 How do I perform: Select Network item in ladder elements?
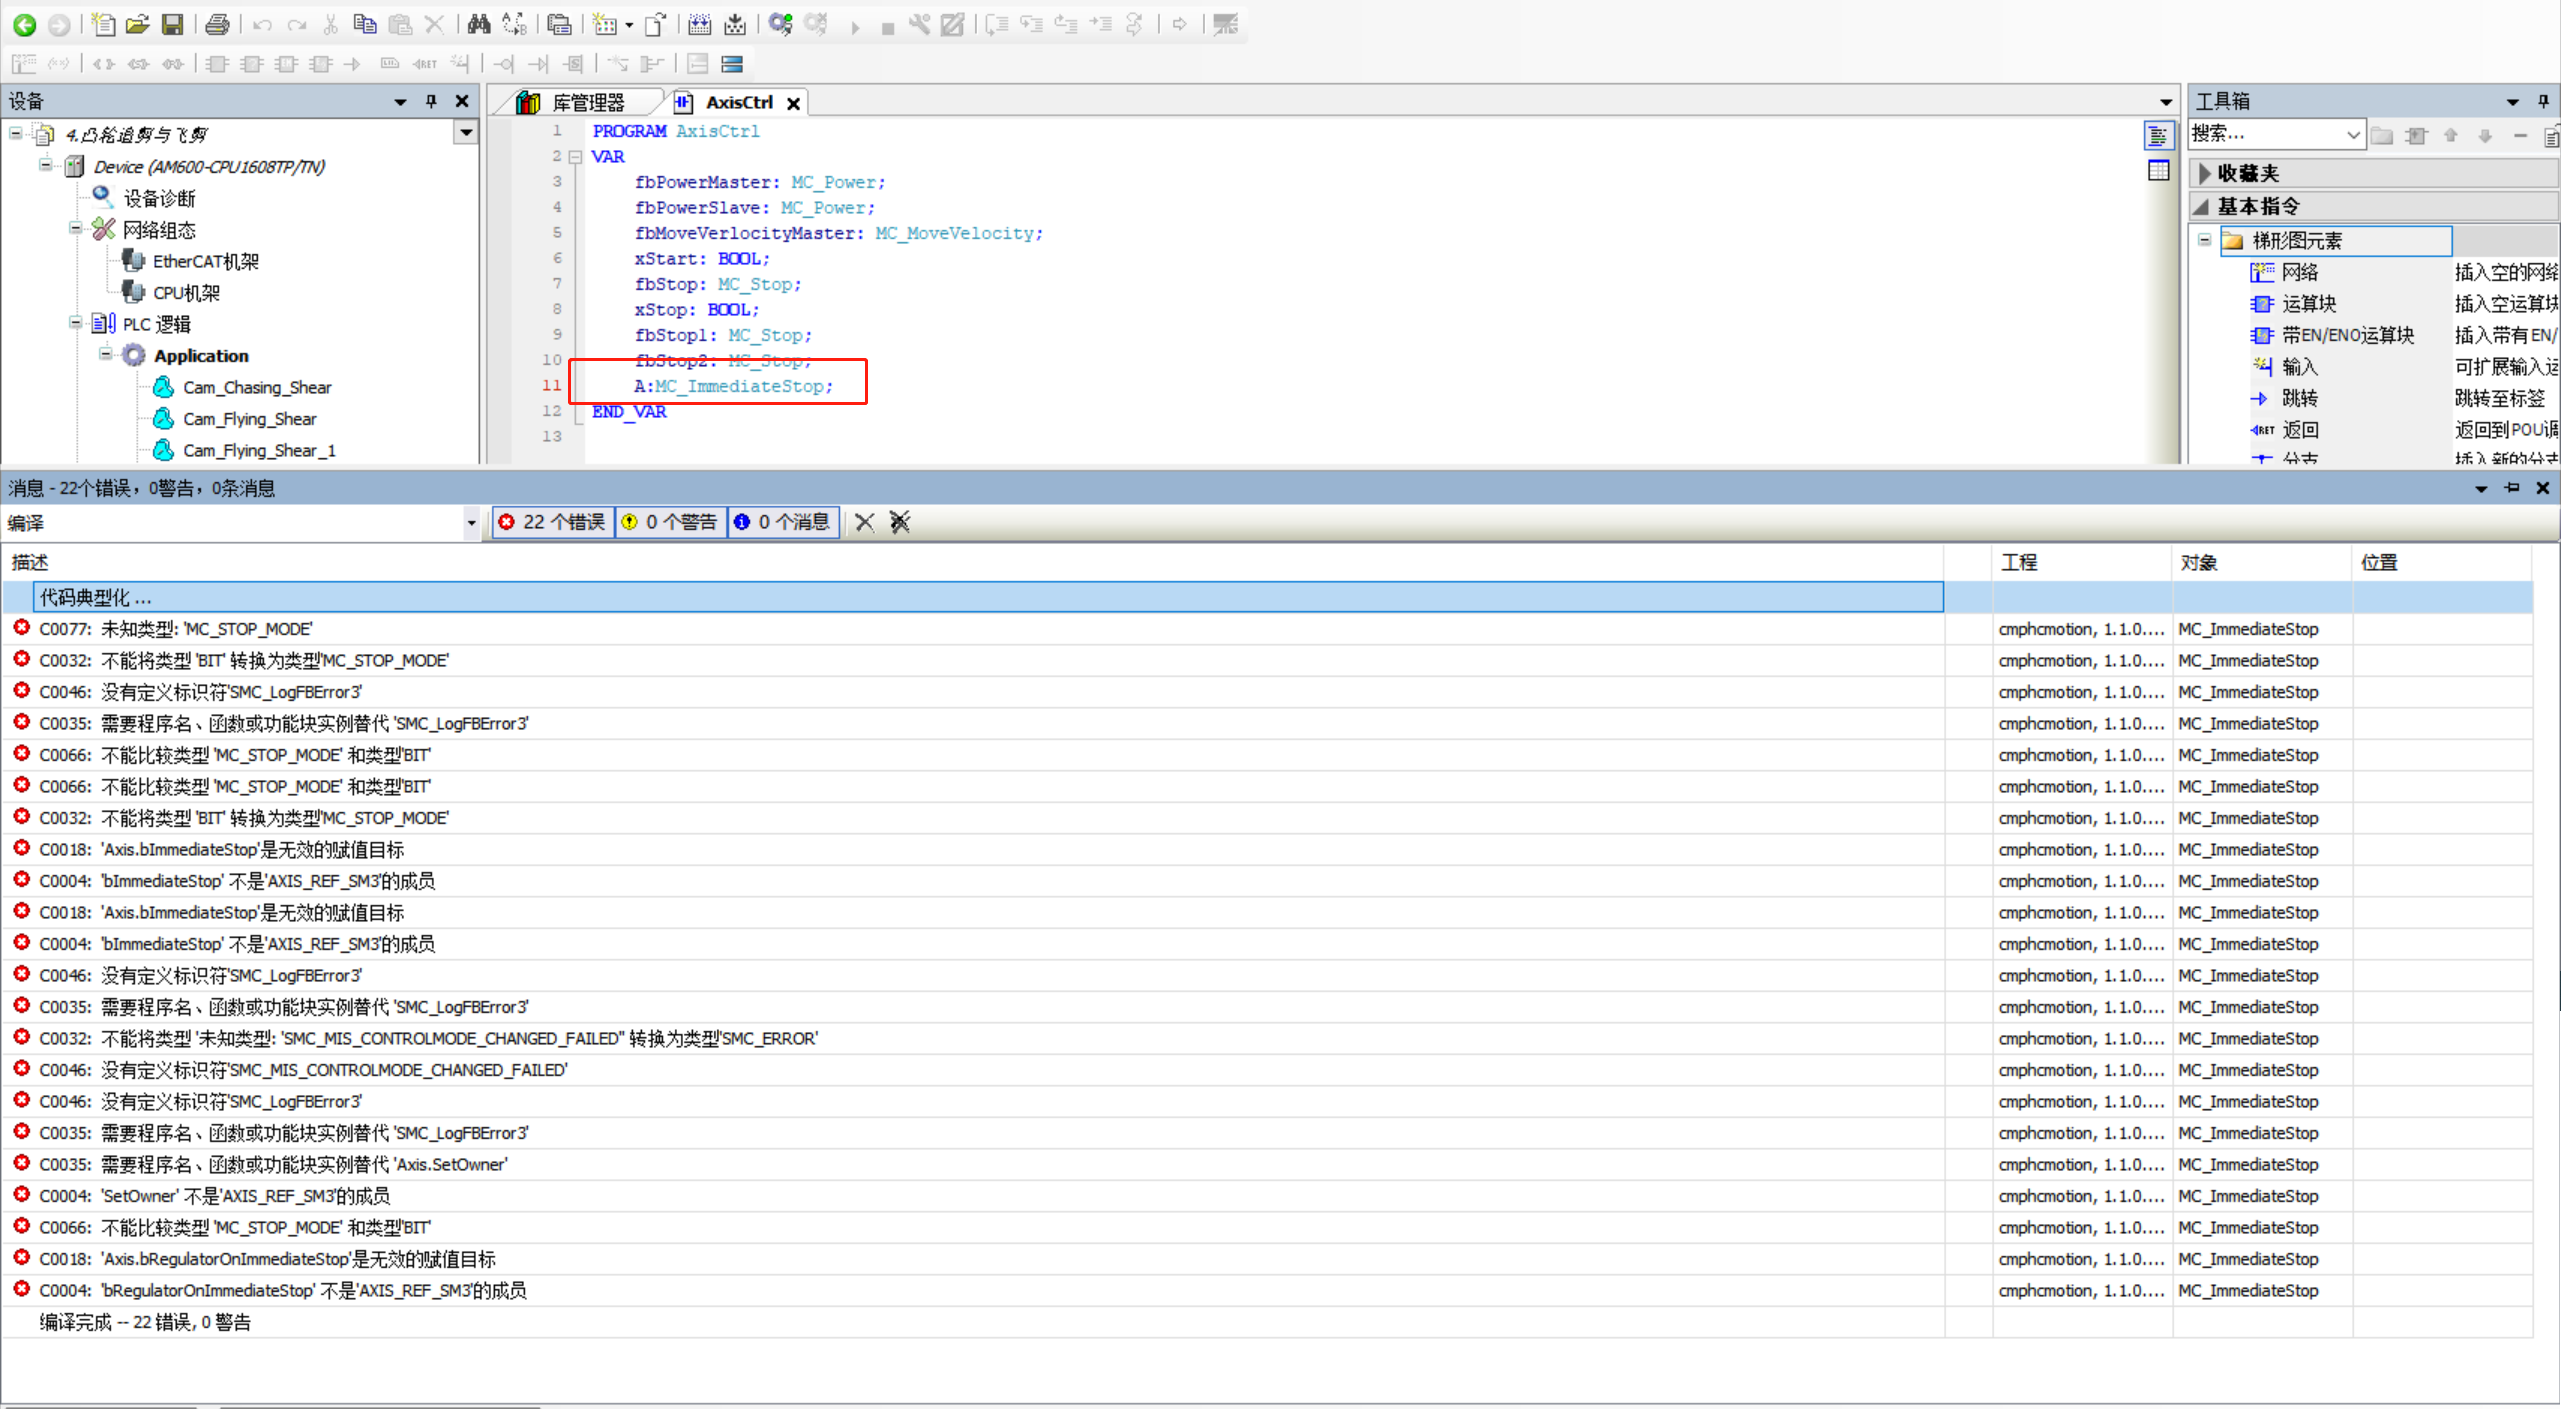pyautogui.click(x=2299, y=272)
